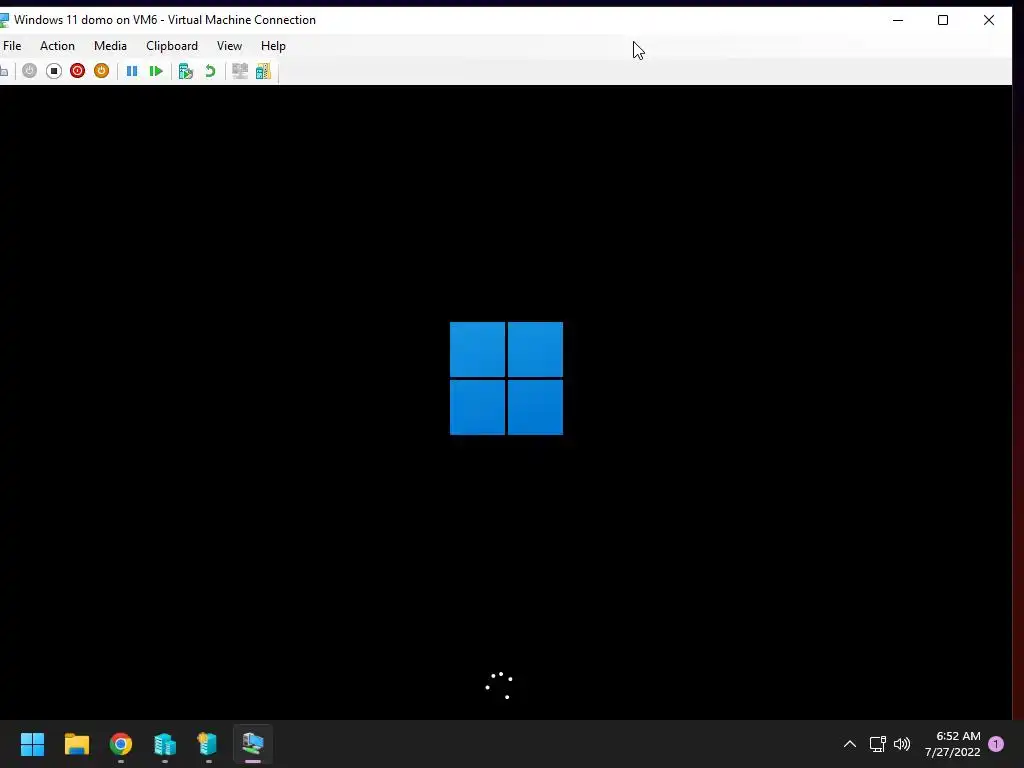Open network status in system tray
1024x768 pixels.
point(877,744)
